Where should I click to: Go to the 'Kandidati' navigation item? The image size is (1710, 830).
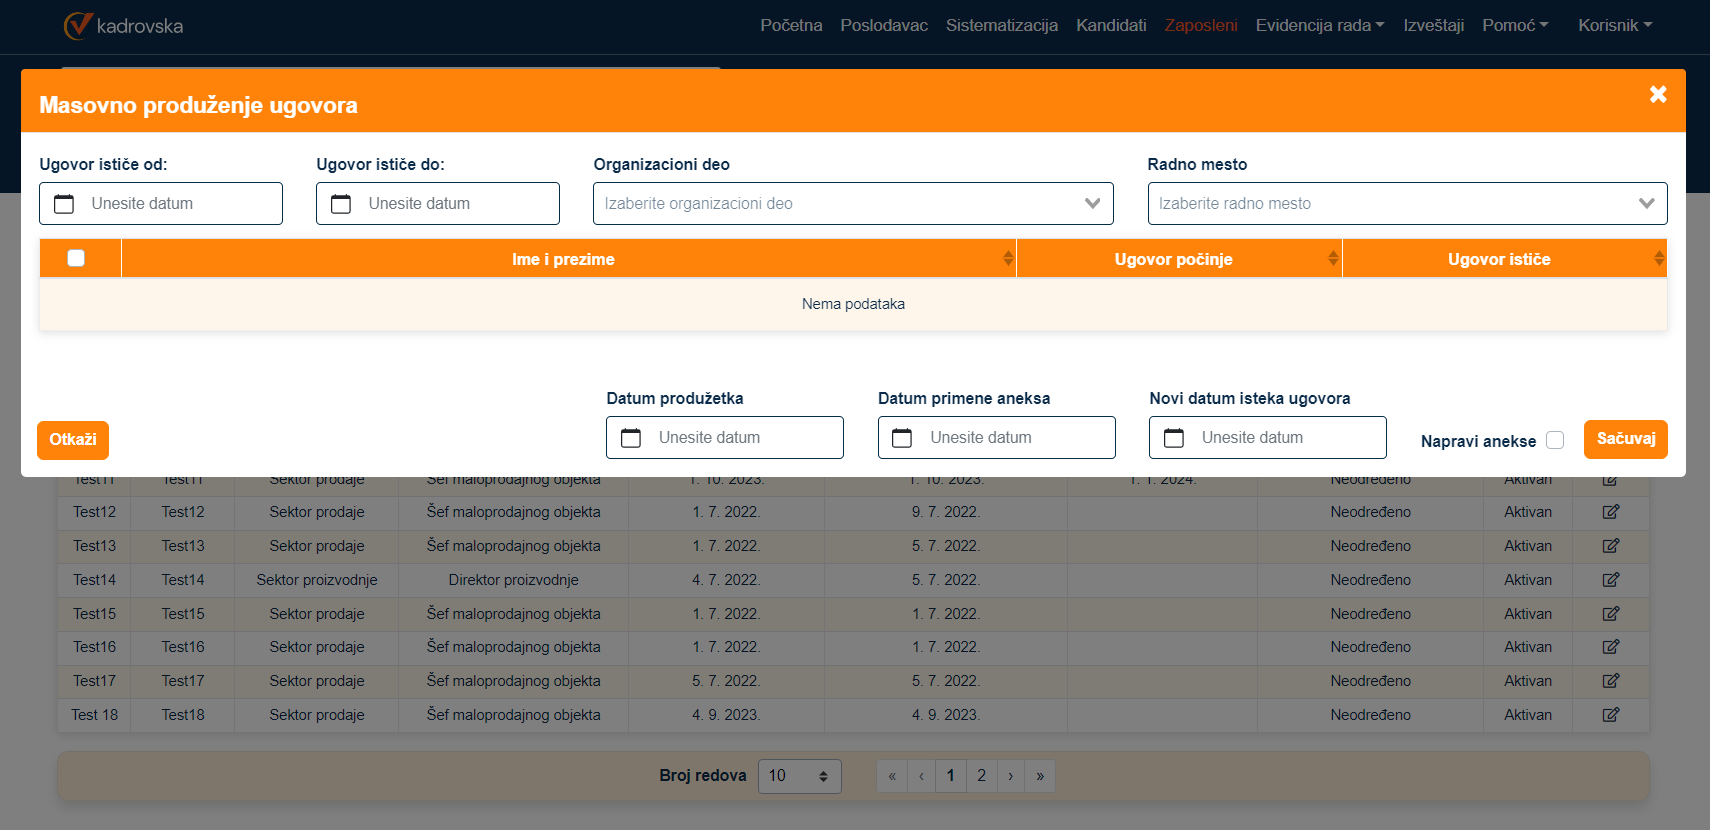click(x=1111, y=25)
